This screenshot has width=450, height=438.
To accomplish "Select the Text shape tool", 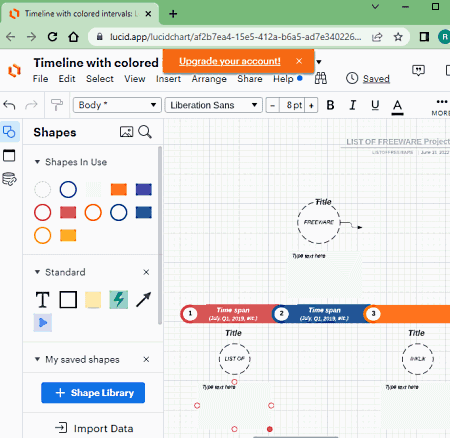I will point(43,299).
